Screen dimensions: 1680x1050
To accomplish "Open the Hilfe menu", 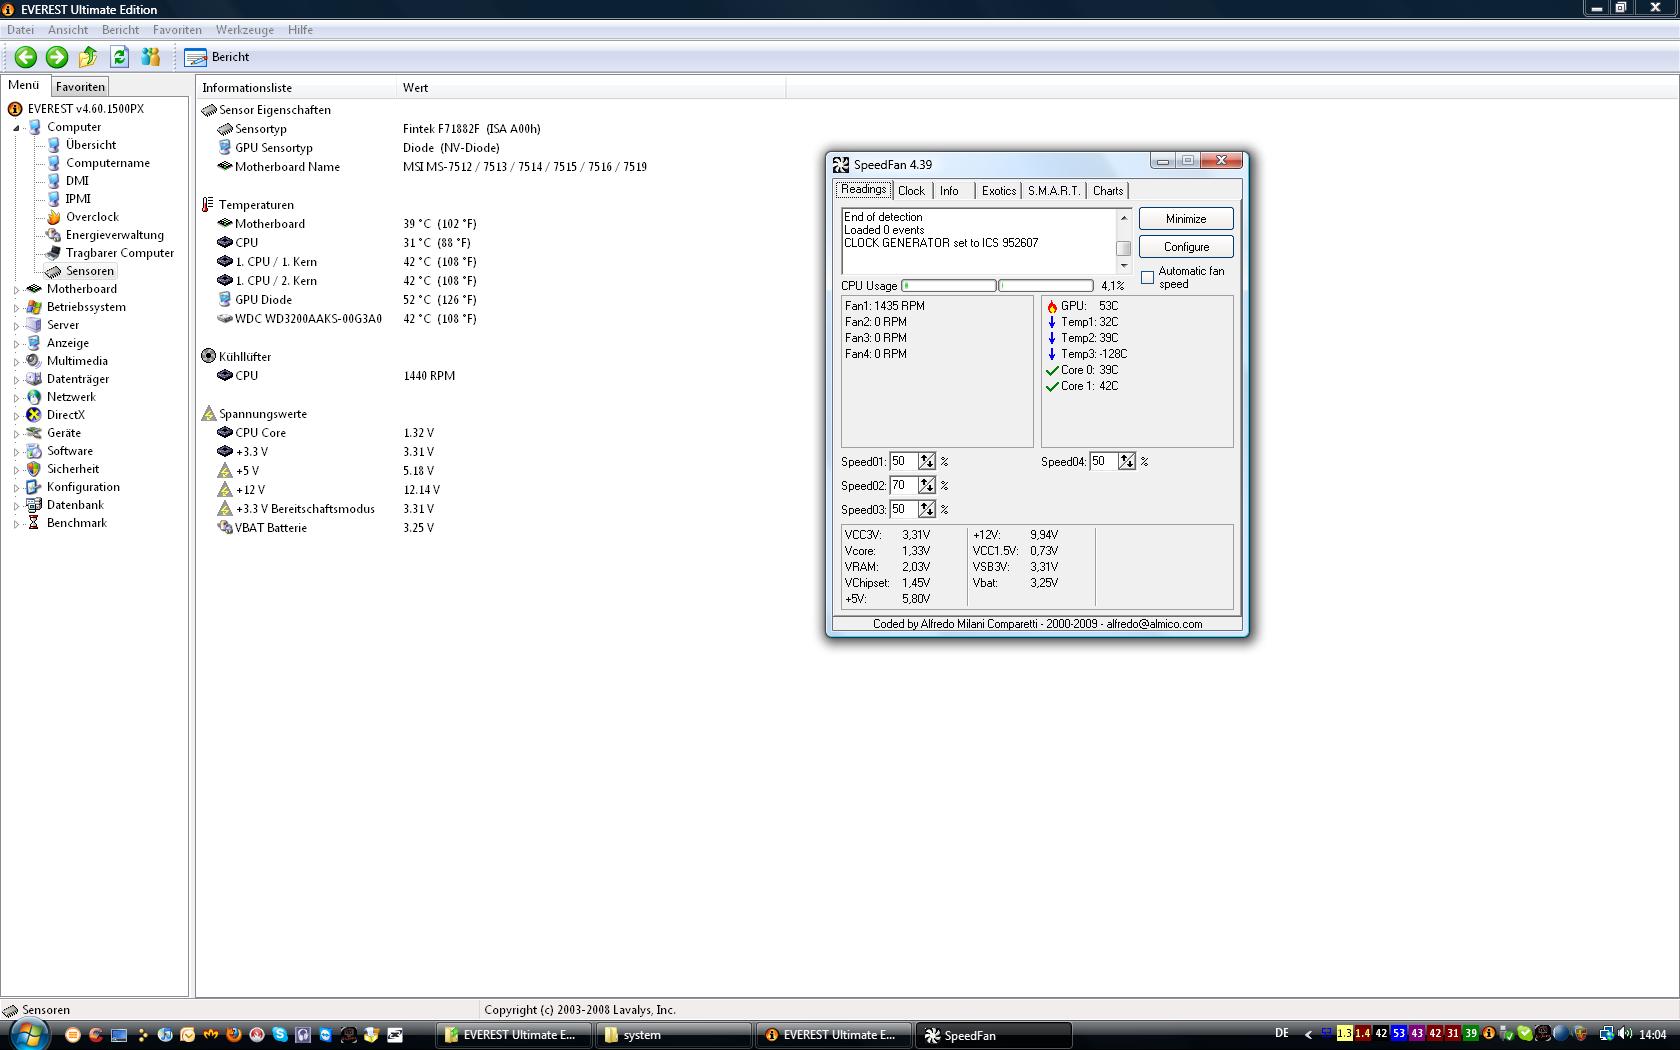I will click(x=300, y=30).
